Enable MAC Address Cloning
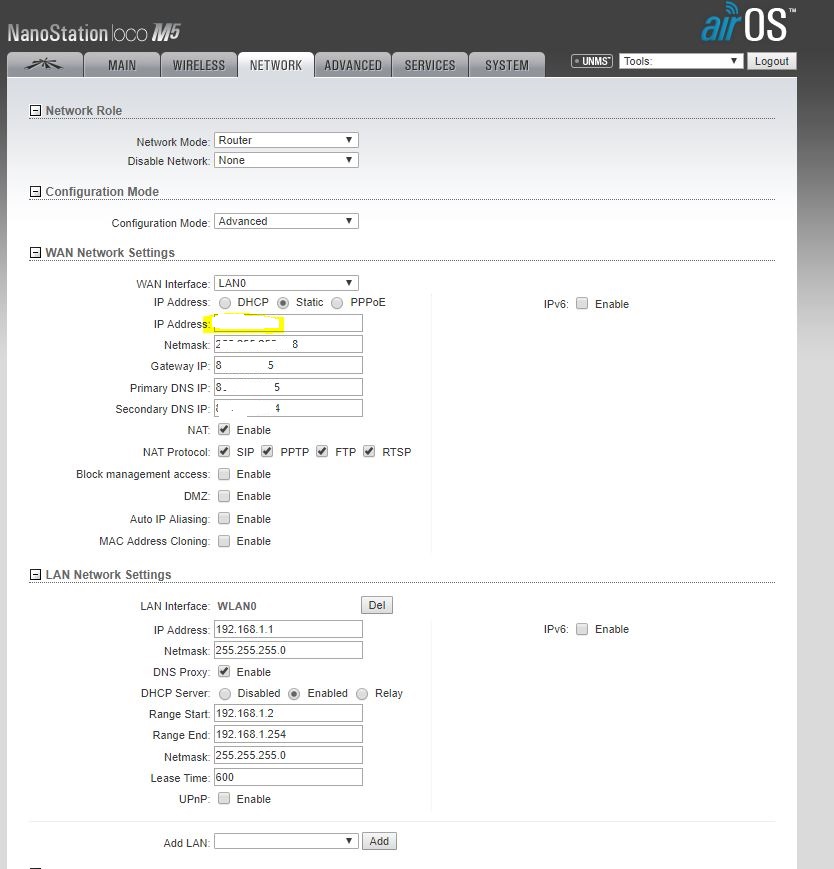The image size is (834, 869). pos(224,541)
